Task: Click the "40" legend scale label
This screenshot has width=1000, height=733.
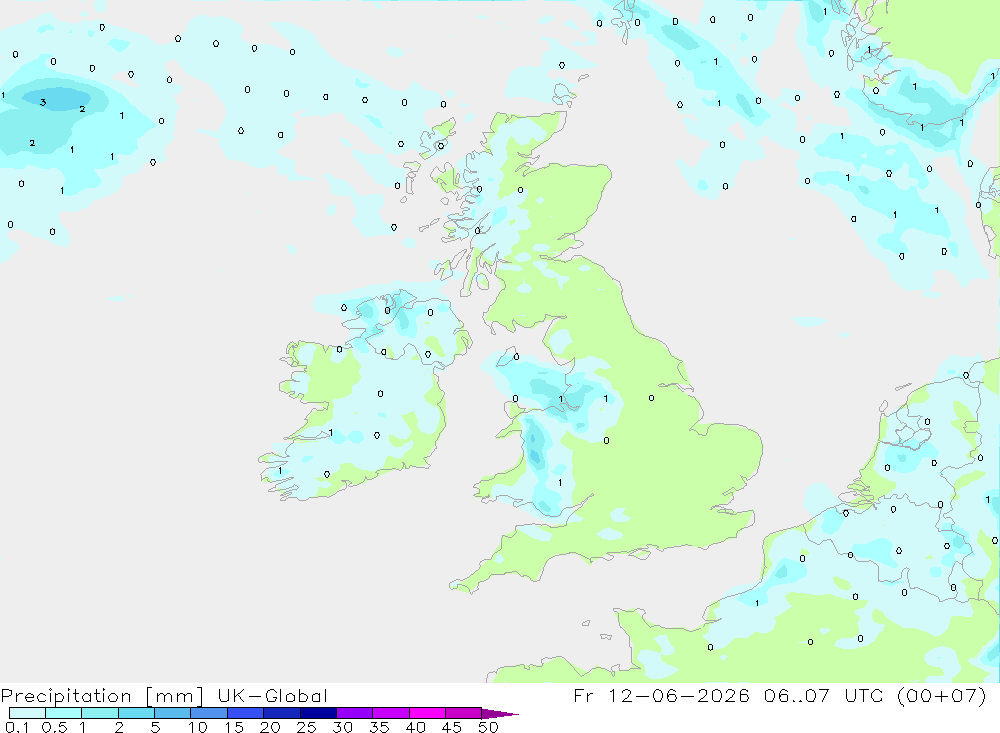Action: point(416,727)
